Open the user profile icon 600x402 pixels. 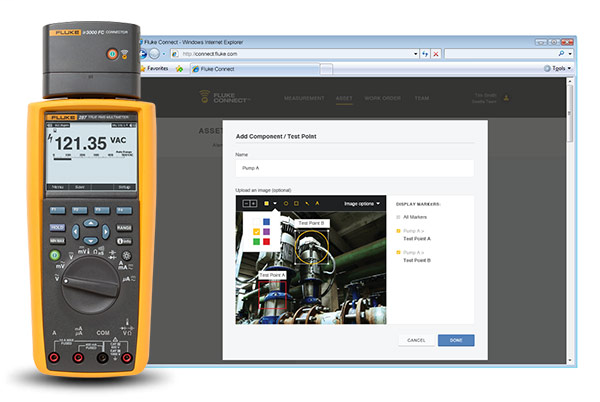(x=506, y=98)
